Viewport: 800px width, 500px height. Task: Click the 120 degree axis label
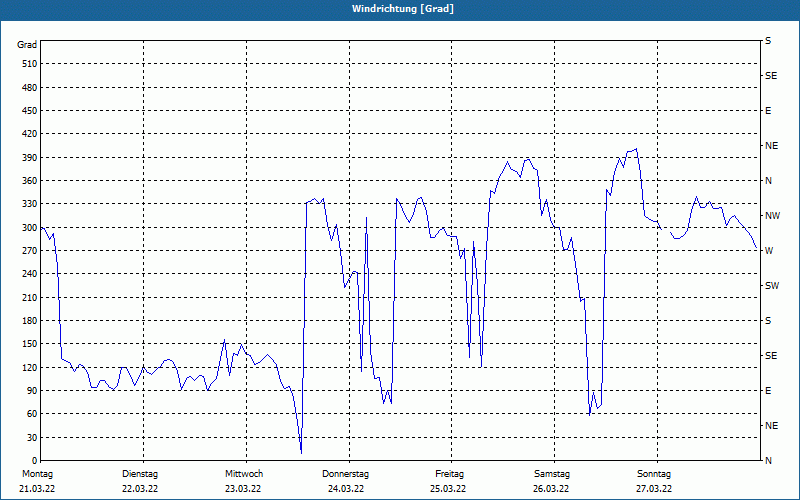29,367
